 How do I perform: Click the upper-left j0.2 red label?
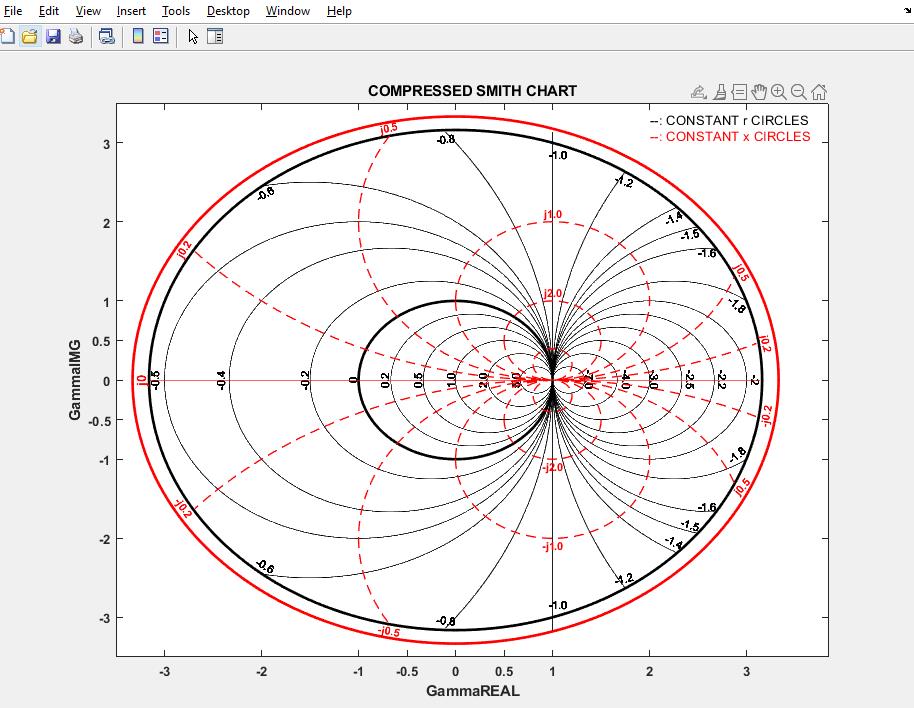point(184,249)
